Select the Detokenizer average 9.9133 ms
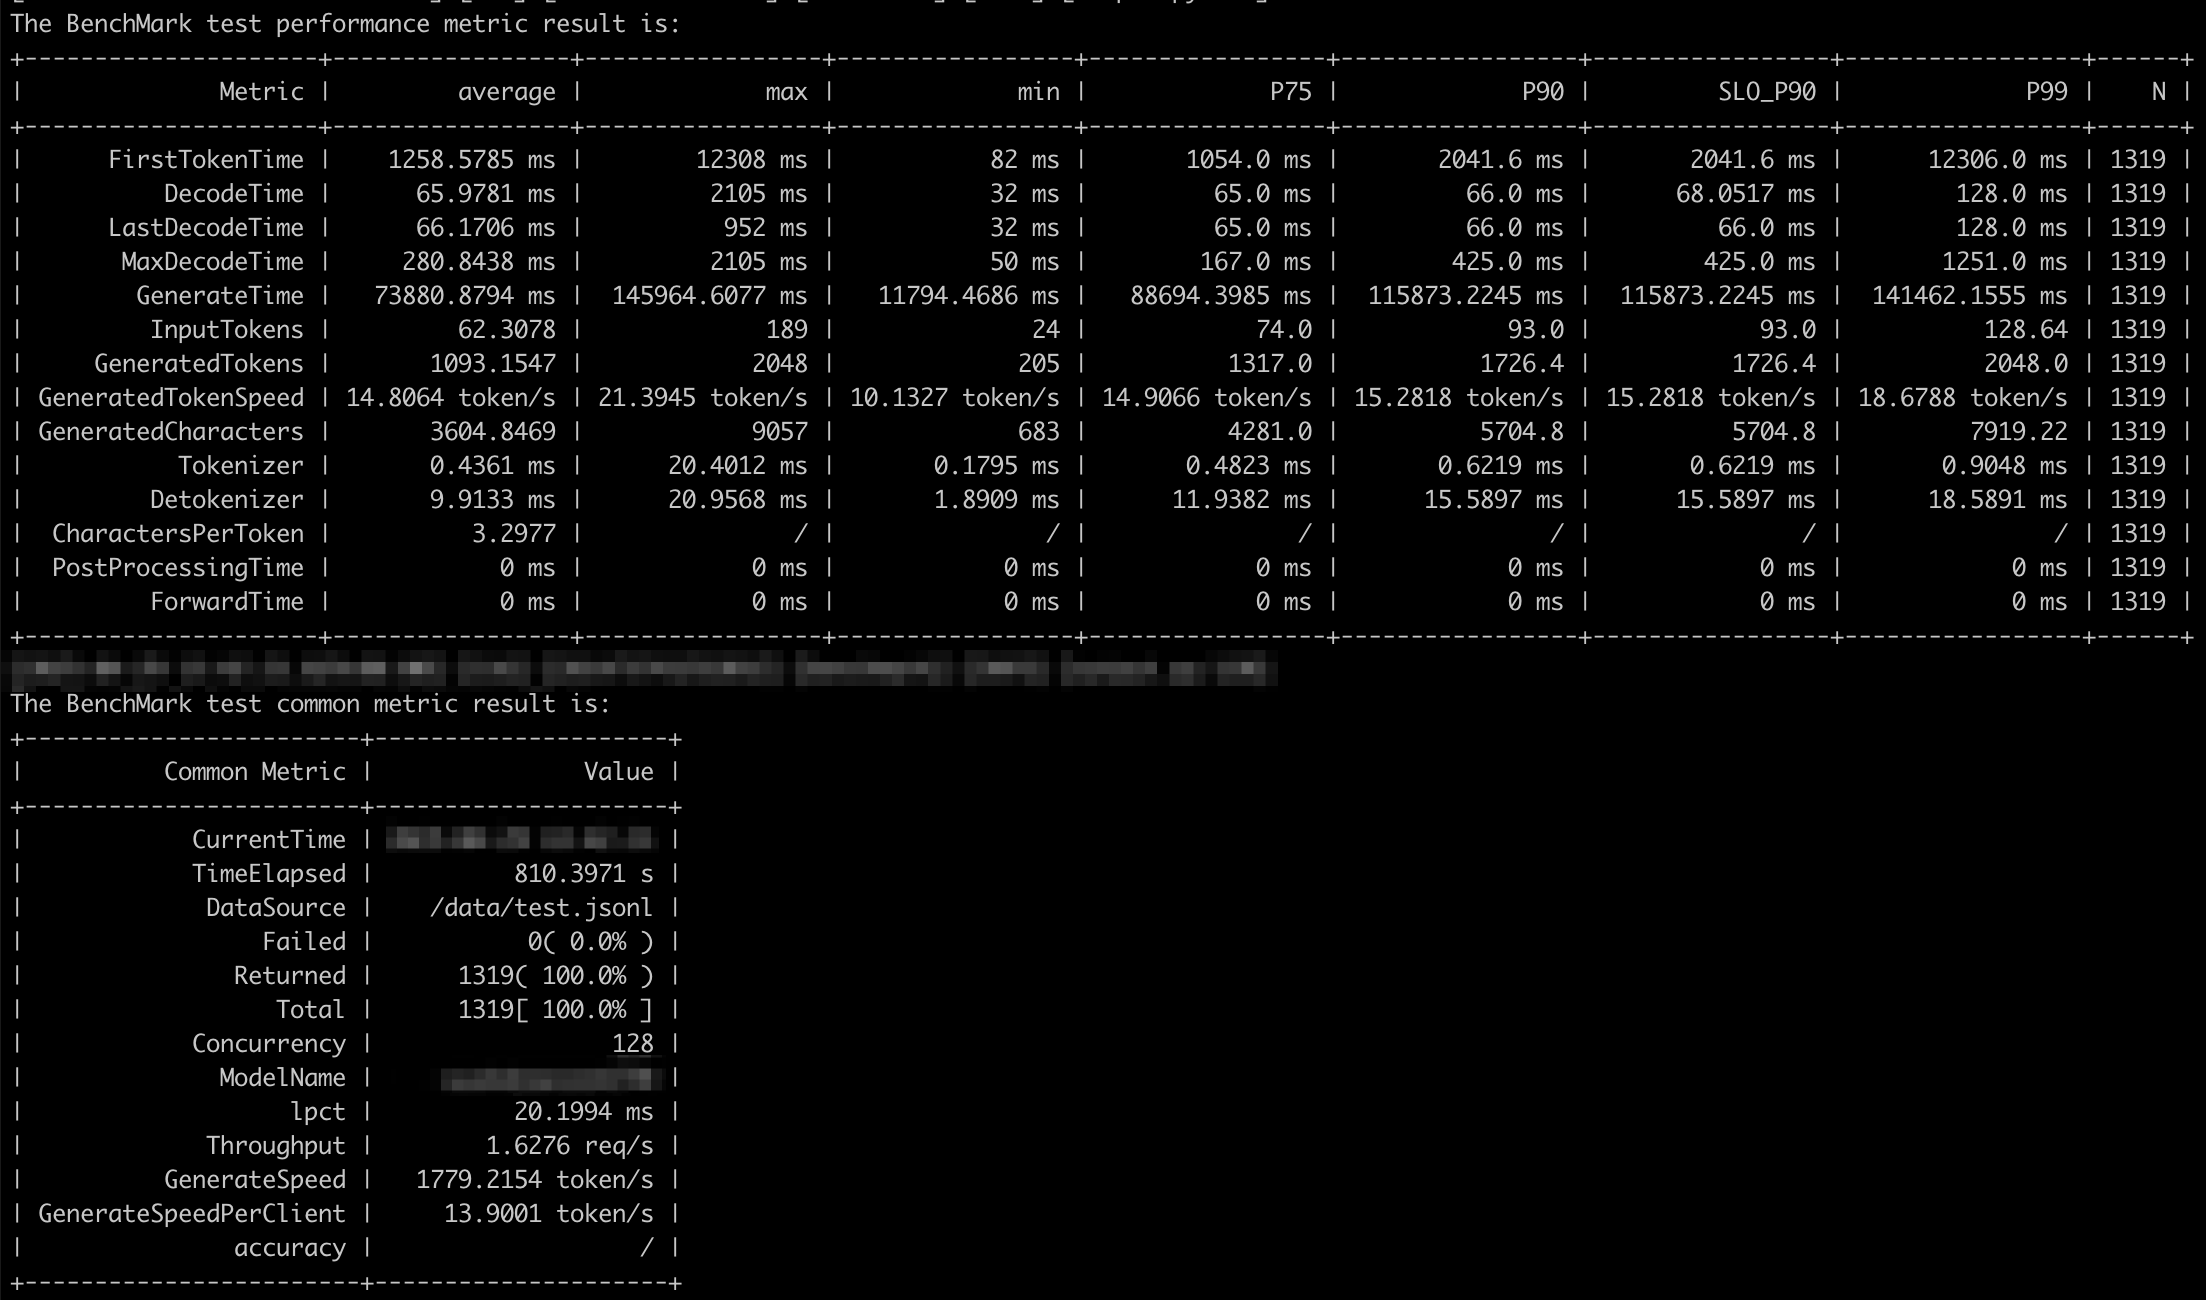The image size is (2206, 1300). [x=493, y=500]
